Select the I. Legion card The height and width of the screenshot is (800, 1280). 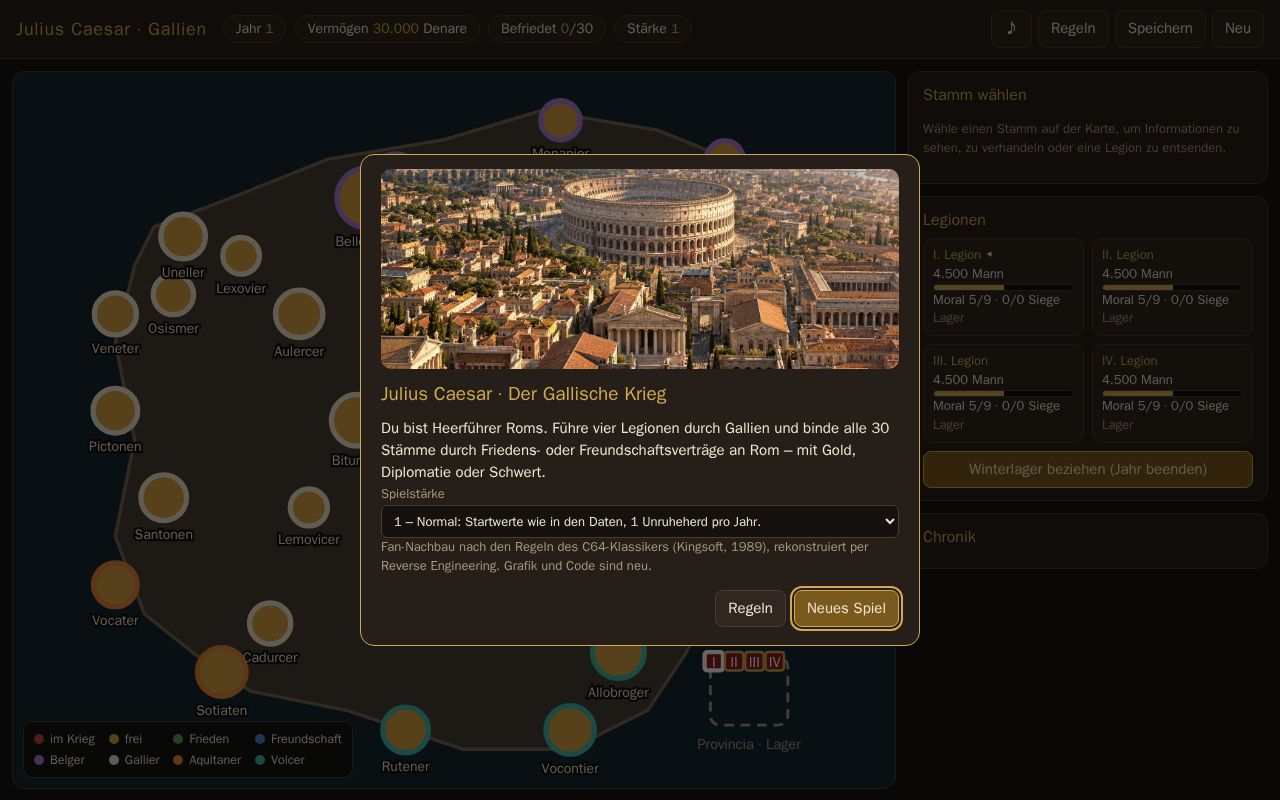tap(1003, 286)
